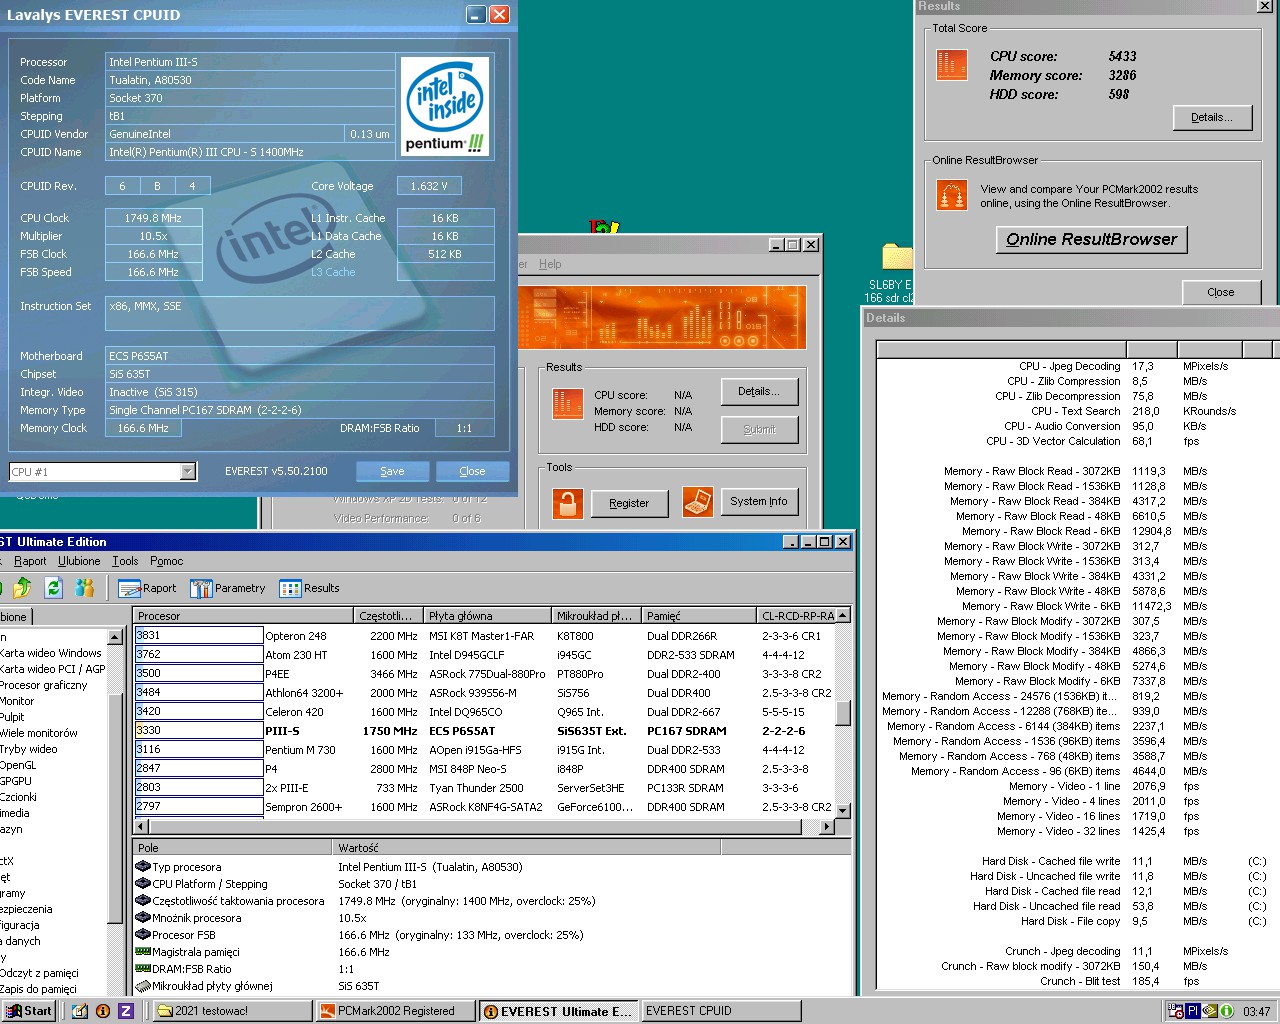Click the 3330 score bar
Screen dimensions: 1280x1024
click(199, 730)
